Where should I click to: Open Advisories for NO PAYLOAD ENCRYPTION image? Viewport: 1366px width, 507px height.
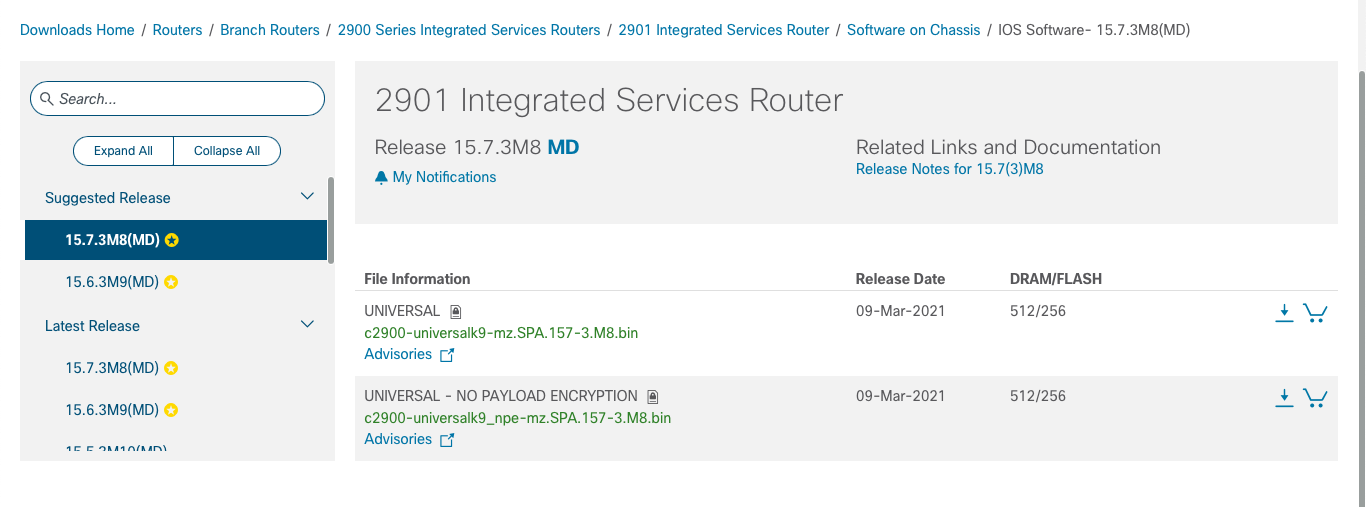click(398, 439)
